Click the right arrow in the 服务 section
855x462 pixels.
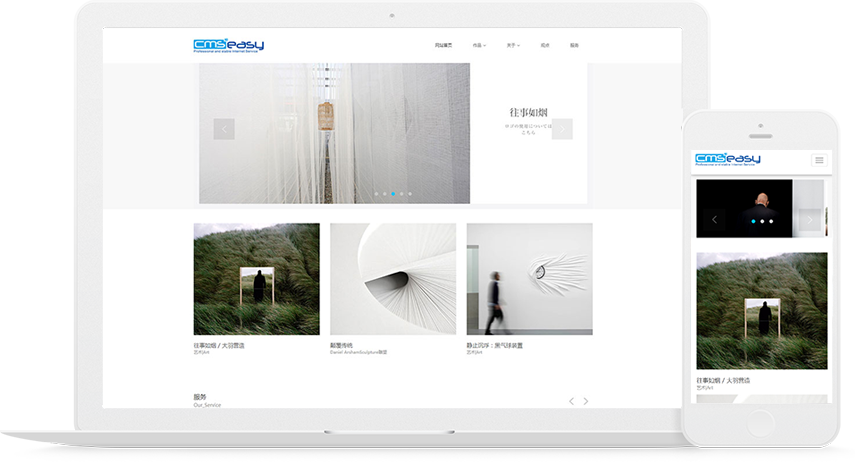click(586, 401)
